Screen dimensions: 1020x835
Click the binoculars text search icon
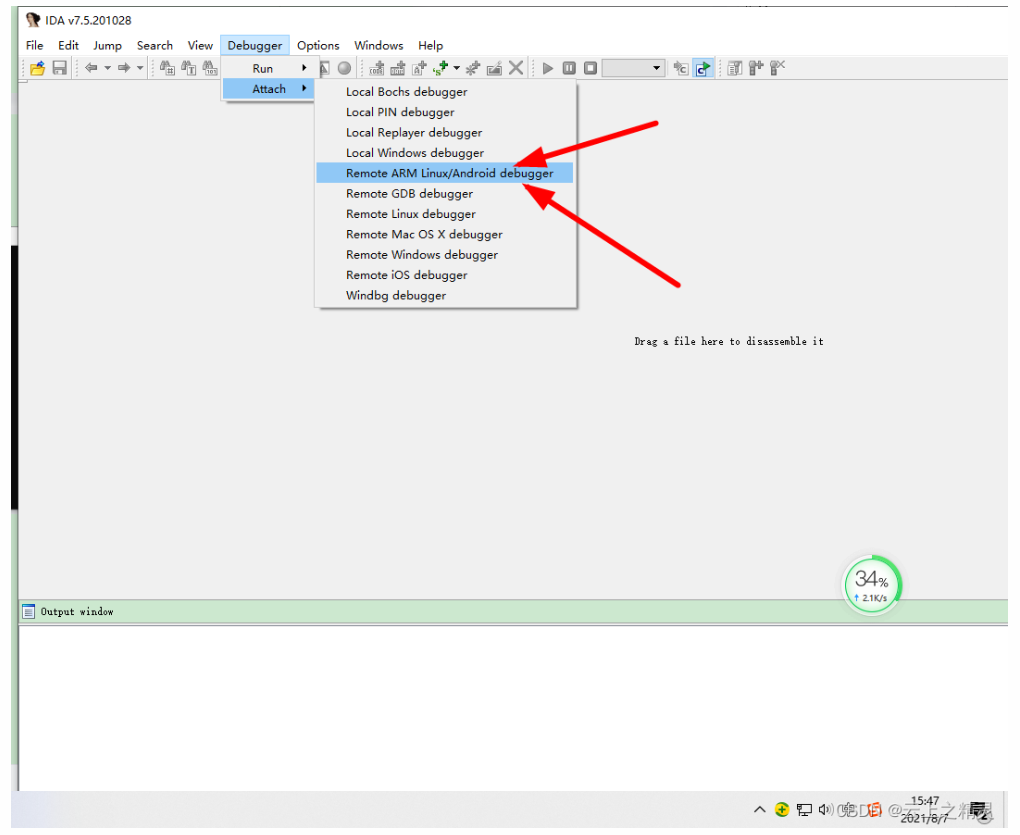pos(189,68)
